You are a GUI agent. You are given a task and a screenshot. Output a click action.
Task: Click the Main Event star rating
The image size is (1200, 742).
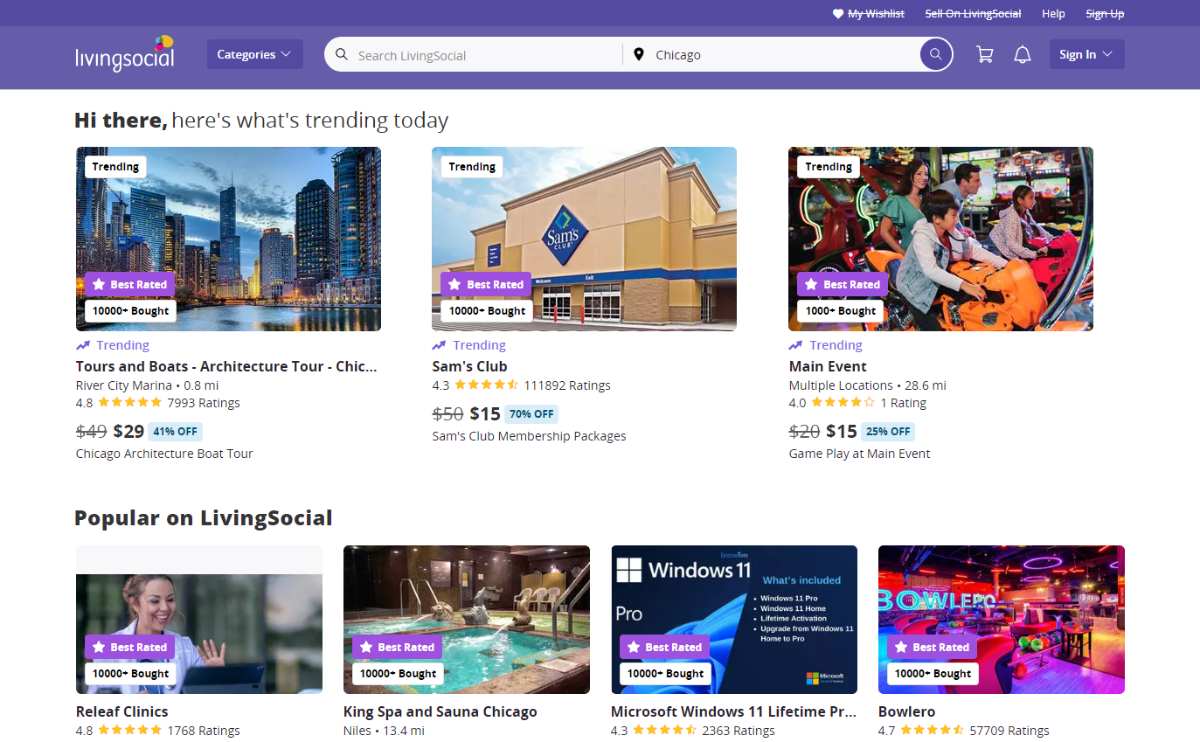843,403
